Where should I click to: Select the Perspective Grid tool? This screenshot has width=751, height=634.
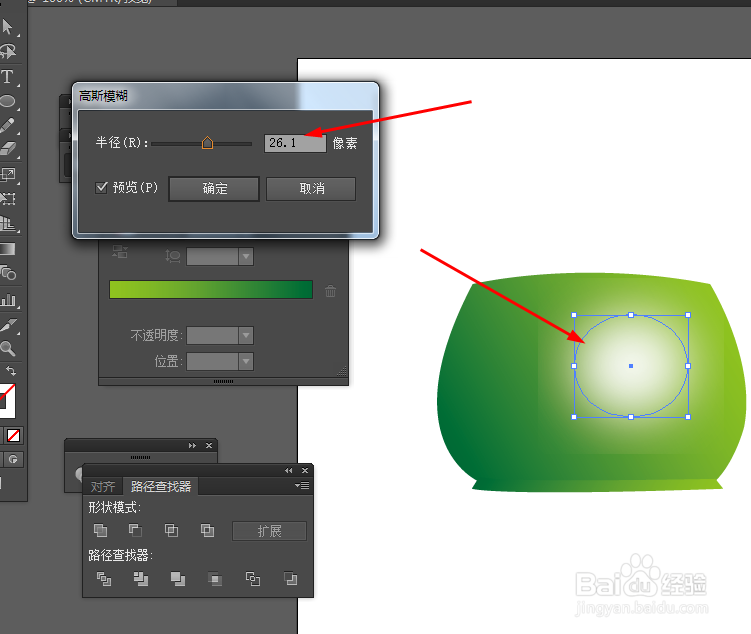point(8,224)
